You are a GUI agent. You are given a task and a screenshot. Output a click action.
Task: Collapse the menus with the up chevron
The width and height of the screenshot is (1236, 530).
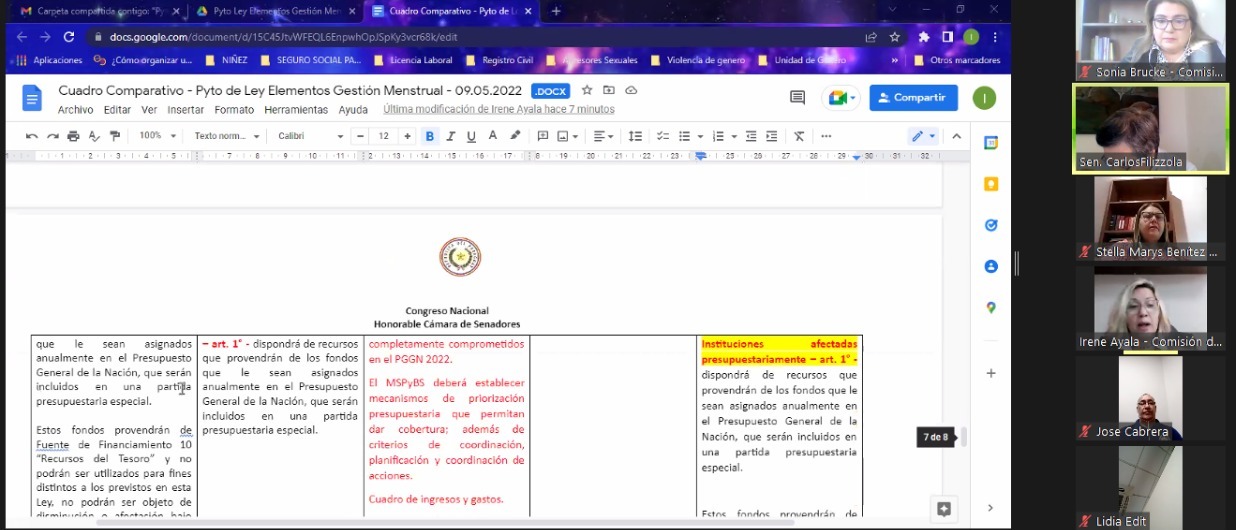coord(957,136)
